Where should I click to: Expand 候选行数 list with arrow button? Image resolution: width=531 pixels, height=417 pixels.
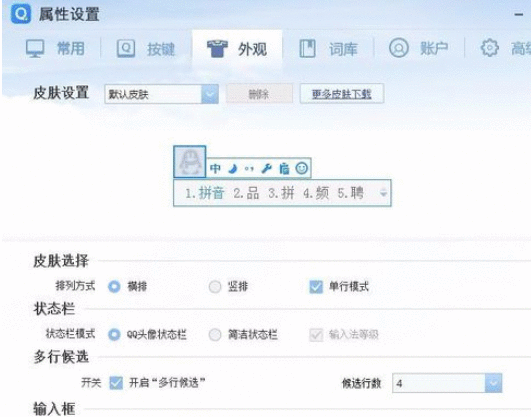[x=493, y=383]
